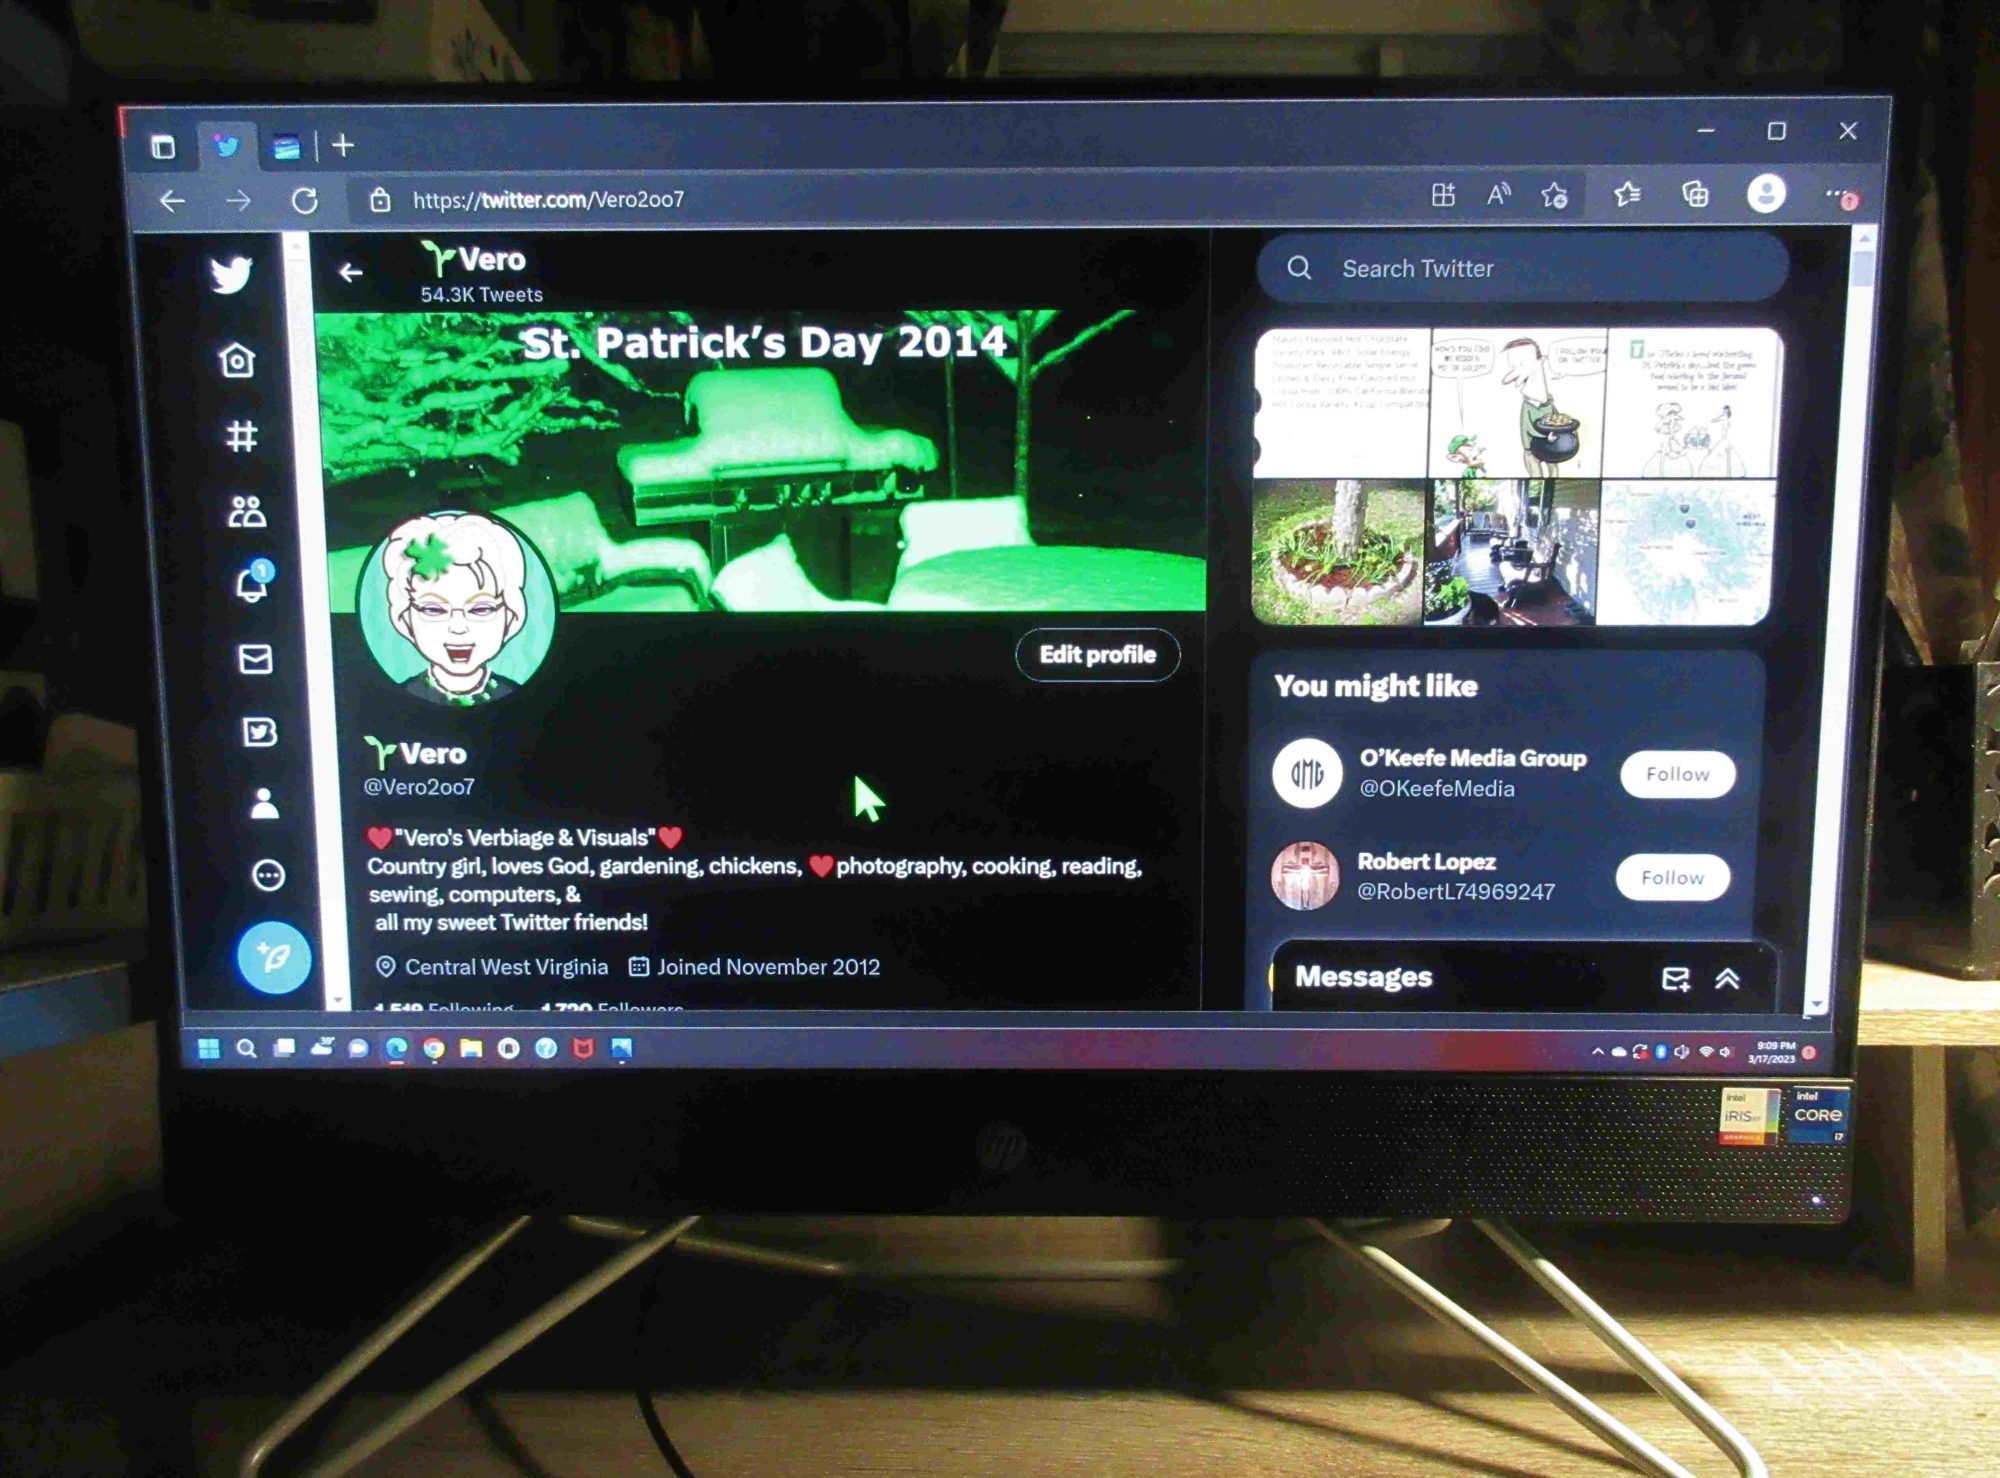
Task: Click the Read aloud icon in the address bar
Action: (x=1497, y=195)
